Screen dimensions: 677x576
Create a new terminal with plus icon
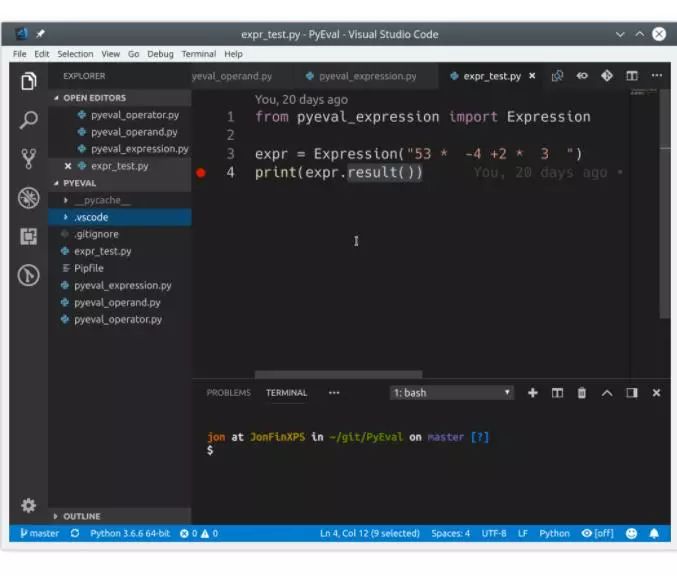point(533,393)
